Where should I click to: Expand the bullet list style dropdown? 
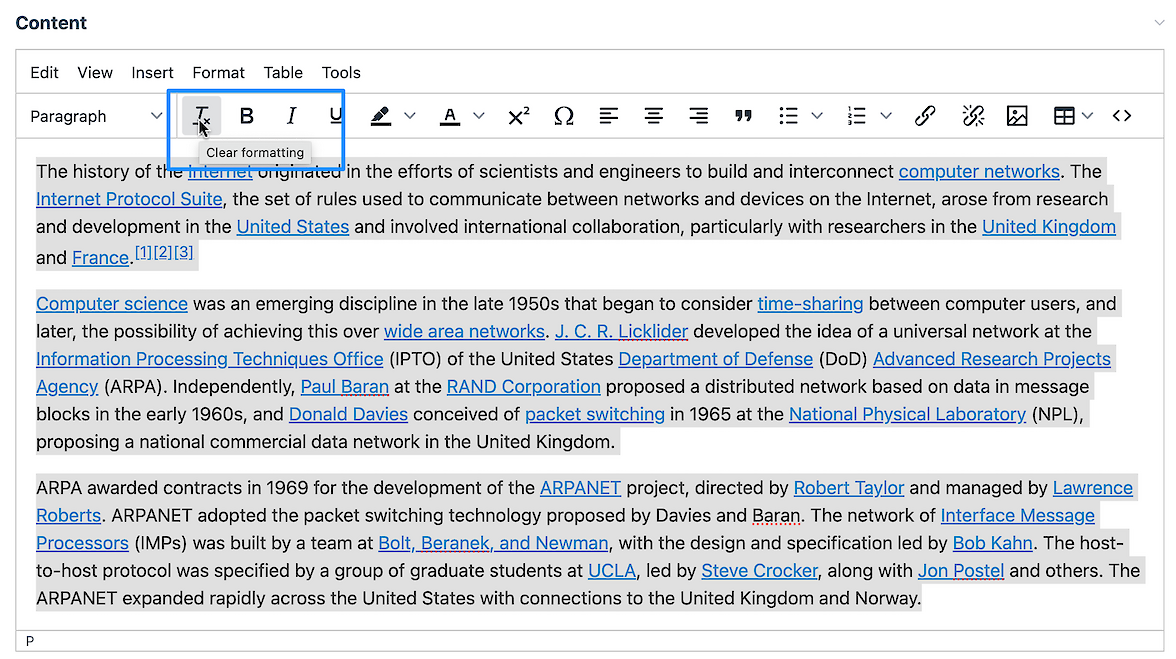[817, 117]
